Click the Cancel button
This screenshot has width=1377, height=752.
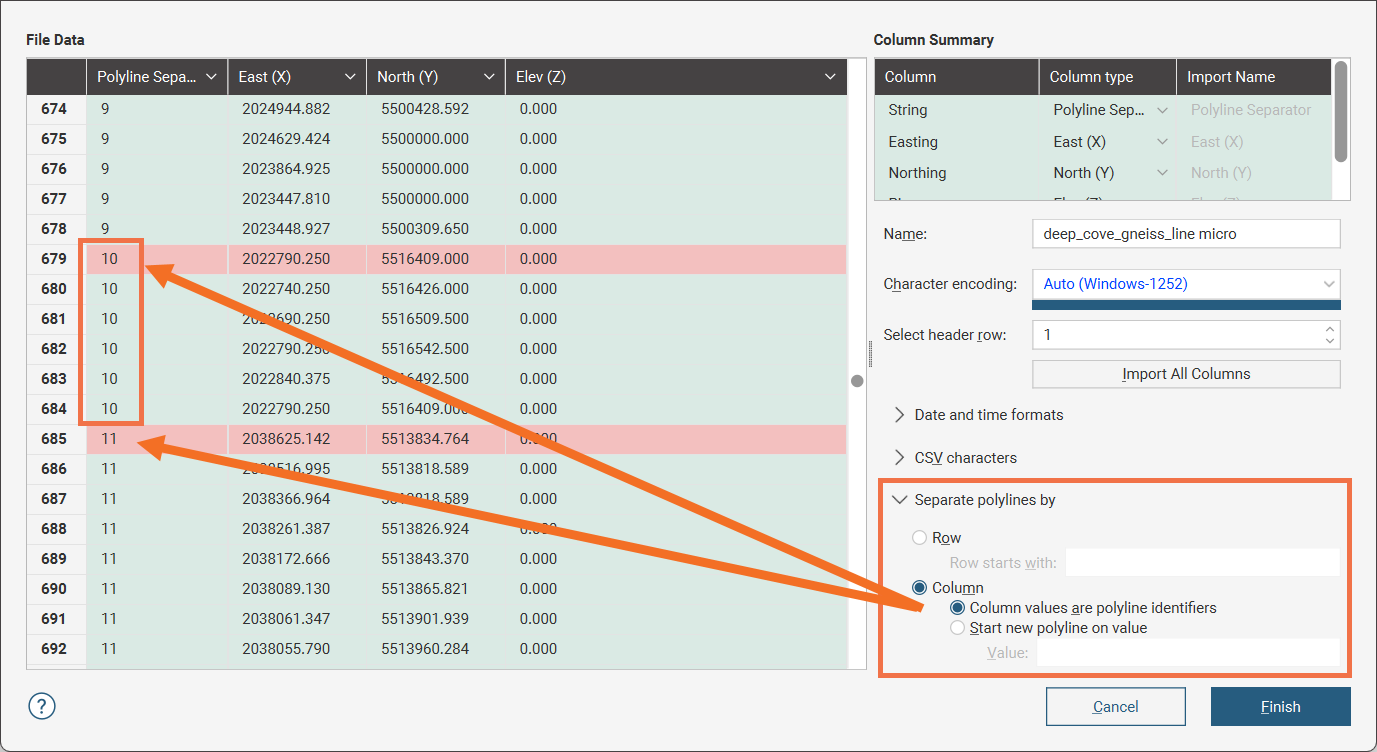pyautogui.click(x=1115, y=707)
